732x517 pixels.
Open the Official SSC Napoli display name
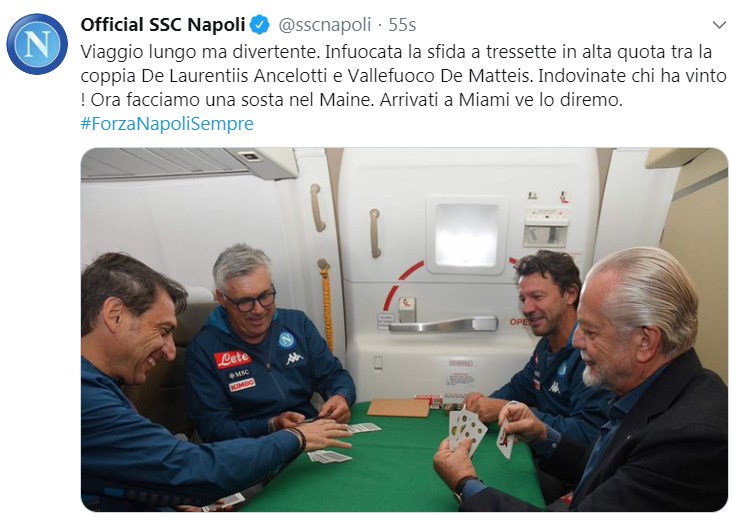tap(162, 25)
